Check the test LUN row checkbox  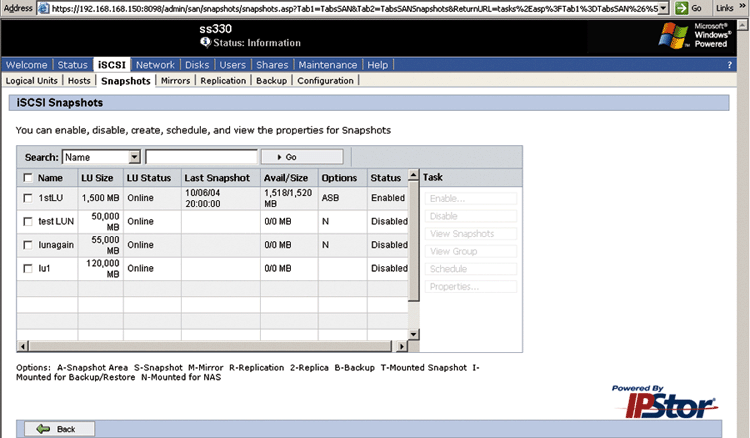27,221
